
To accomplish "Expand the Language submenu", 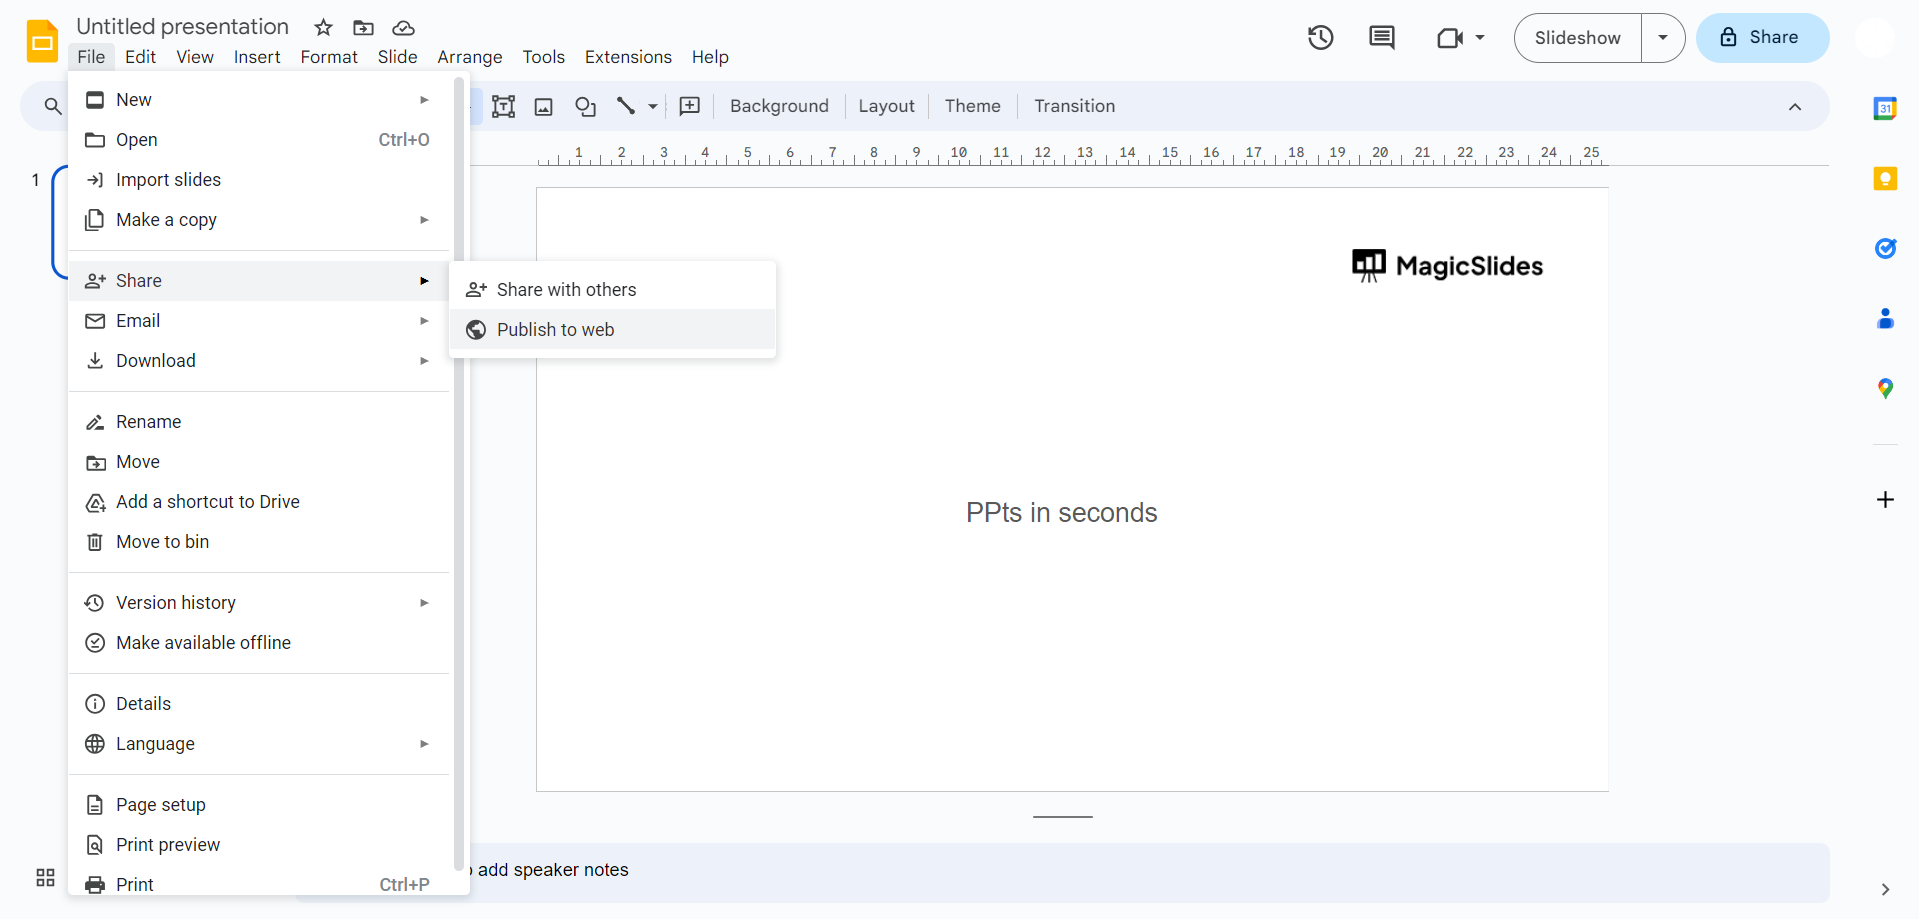I will coord(260,744).
